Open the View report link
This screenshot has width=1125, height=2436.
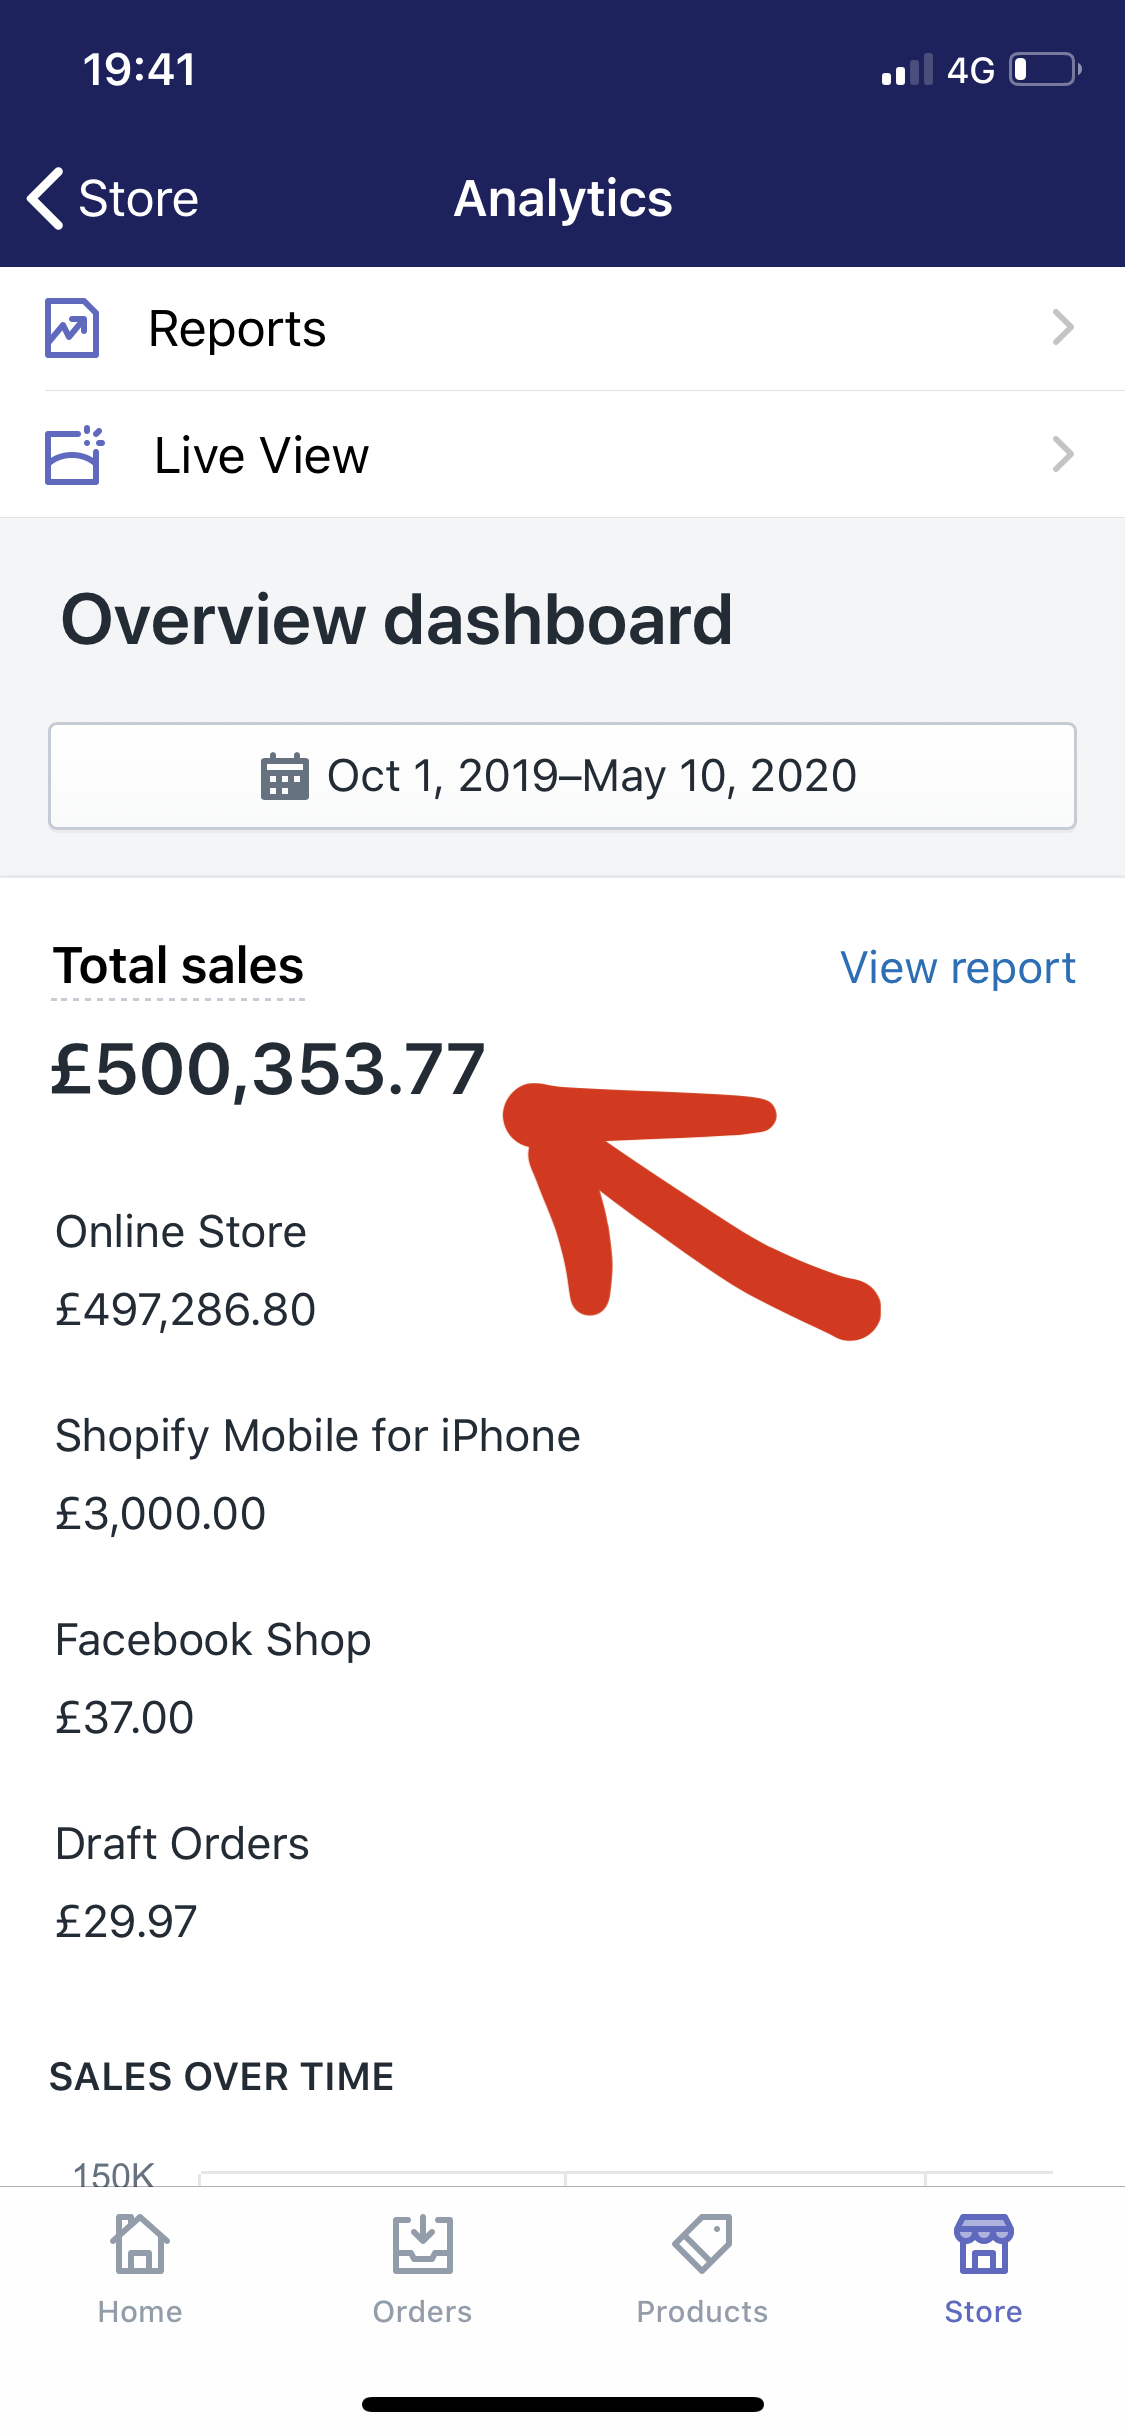(x=957, y=968)
